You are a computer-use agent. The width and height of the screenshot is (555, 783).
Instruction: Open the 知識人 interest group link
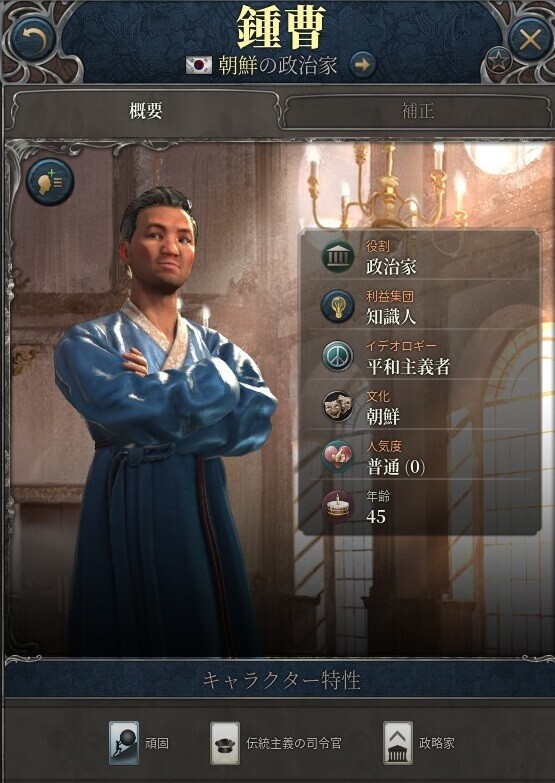coord(391,317)
